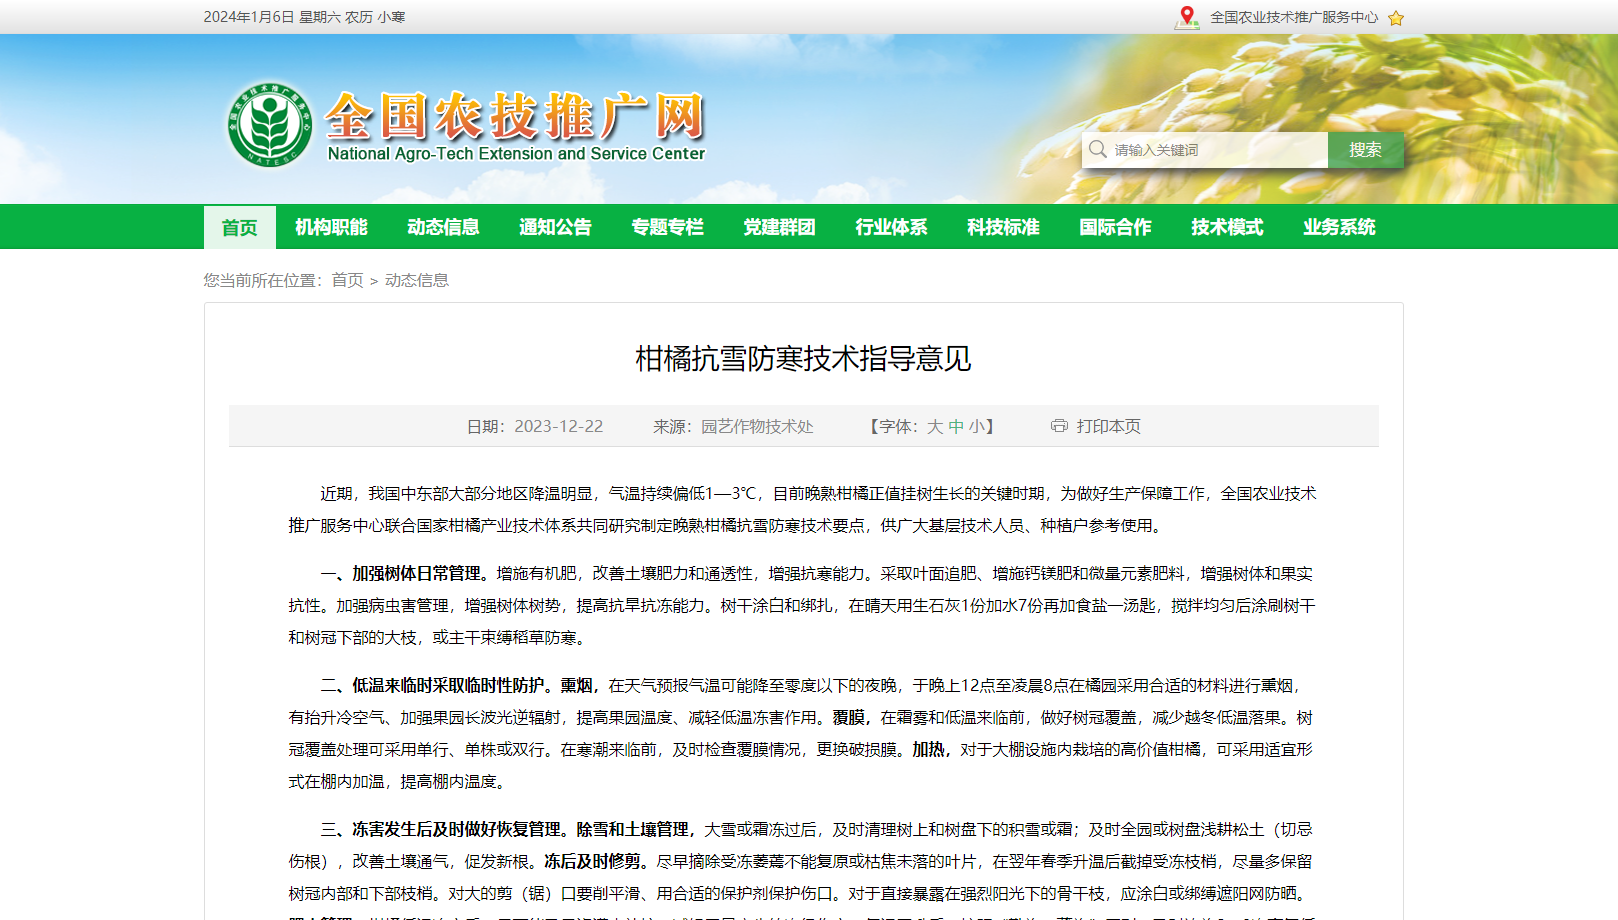The image size is (1618, 920).
Task: Navigate to 业务系统
Action: point(1339,227)
